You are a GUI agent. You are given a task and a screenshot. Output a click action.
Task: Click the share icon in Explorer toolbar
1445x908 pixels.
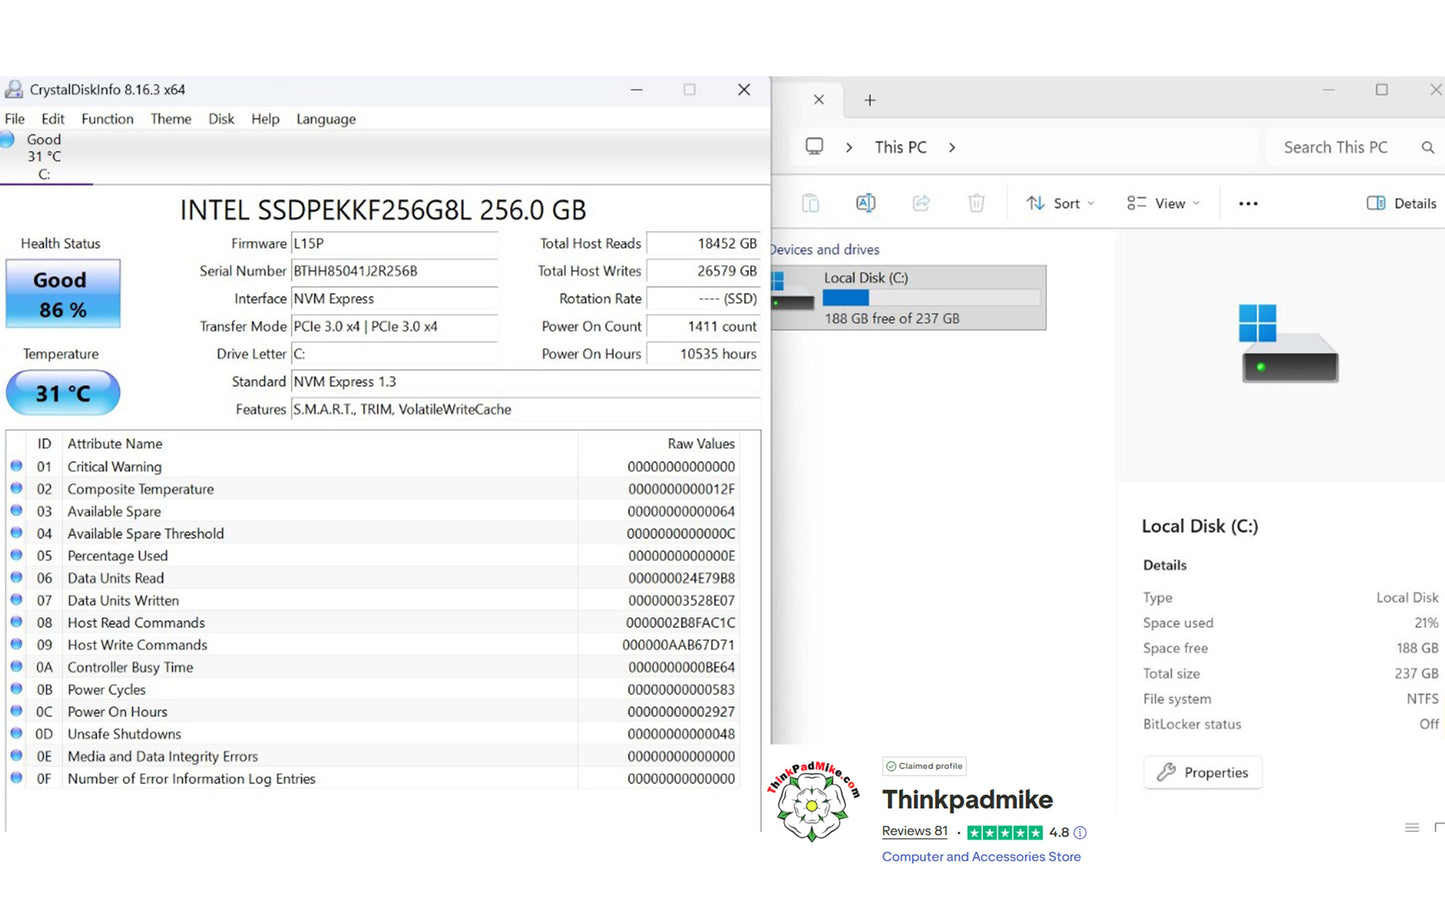(921, 203)
